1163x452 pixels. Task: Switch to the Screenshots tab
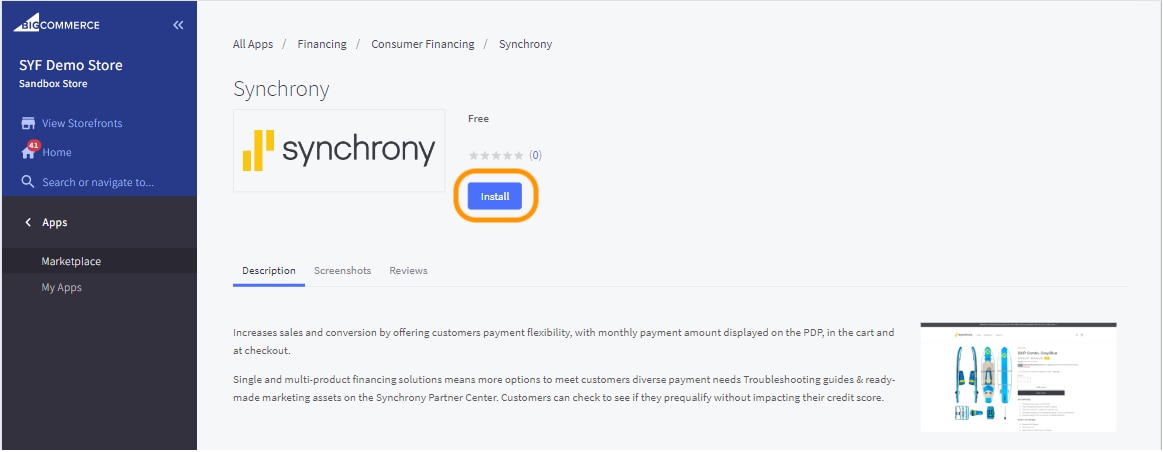pos(343,271)
